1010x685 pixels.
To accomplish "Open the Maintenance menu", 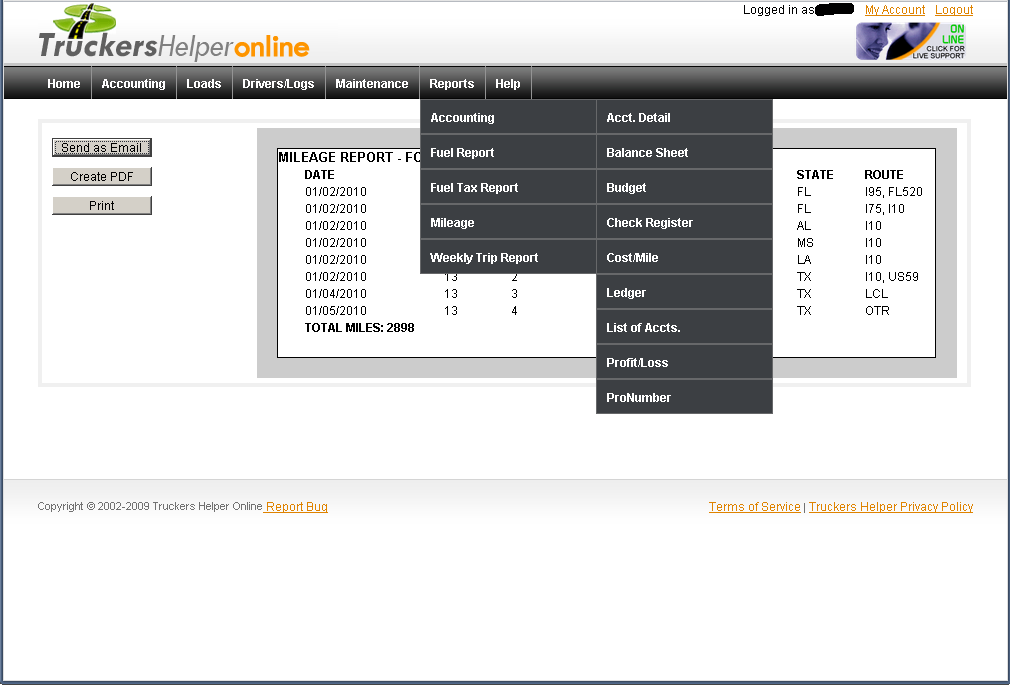I will coord(371,84).
